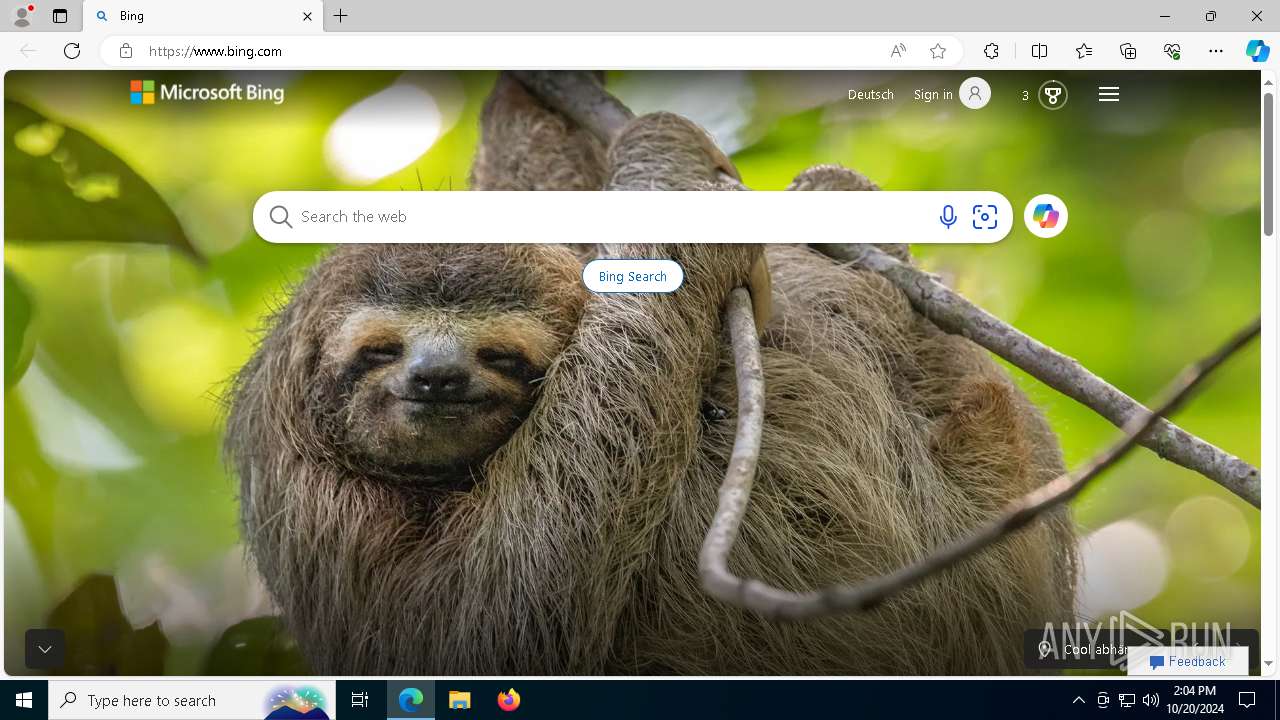1280x720 pixels.
Task: Launch Copilot chat round button
Action: pyautogui.click(x=1046, y=216)
